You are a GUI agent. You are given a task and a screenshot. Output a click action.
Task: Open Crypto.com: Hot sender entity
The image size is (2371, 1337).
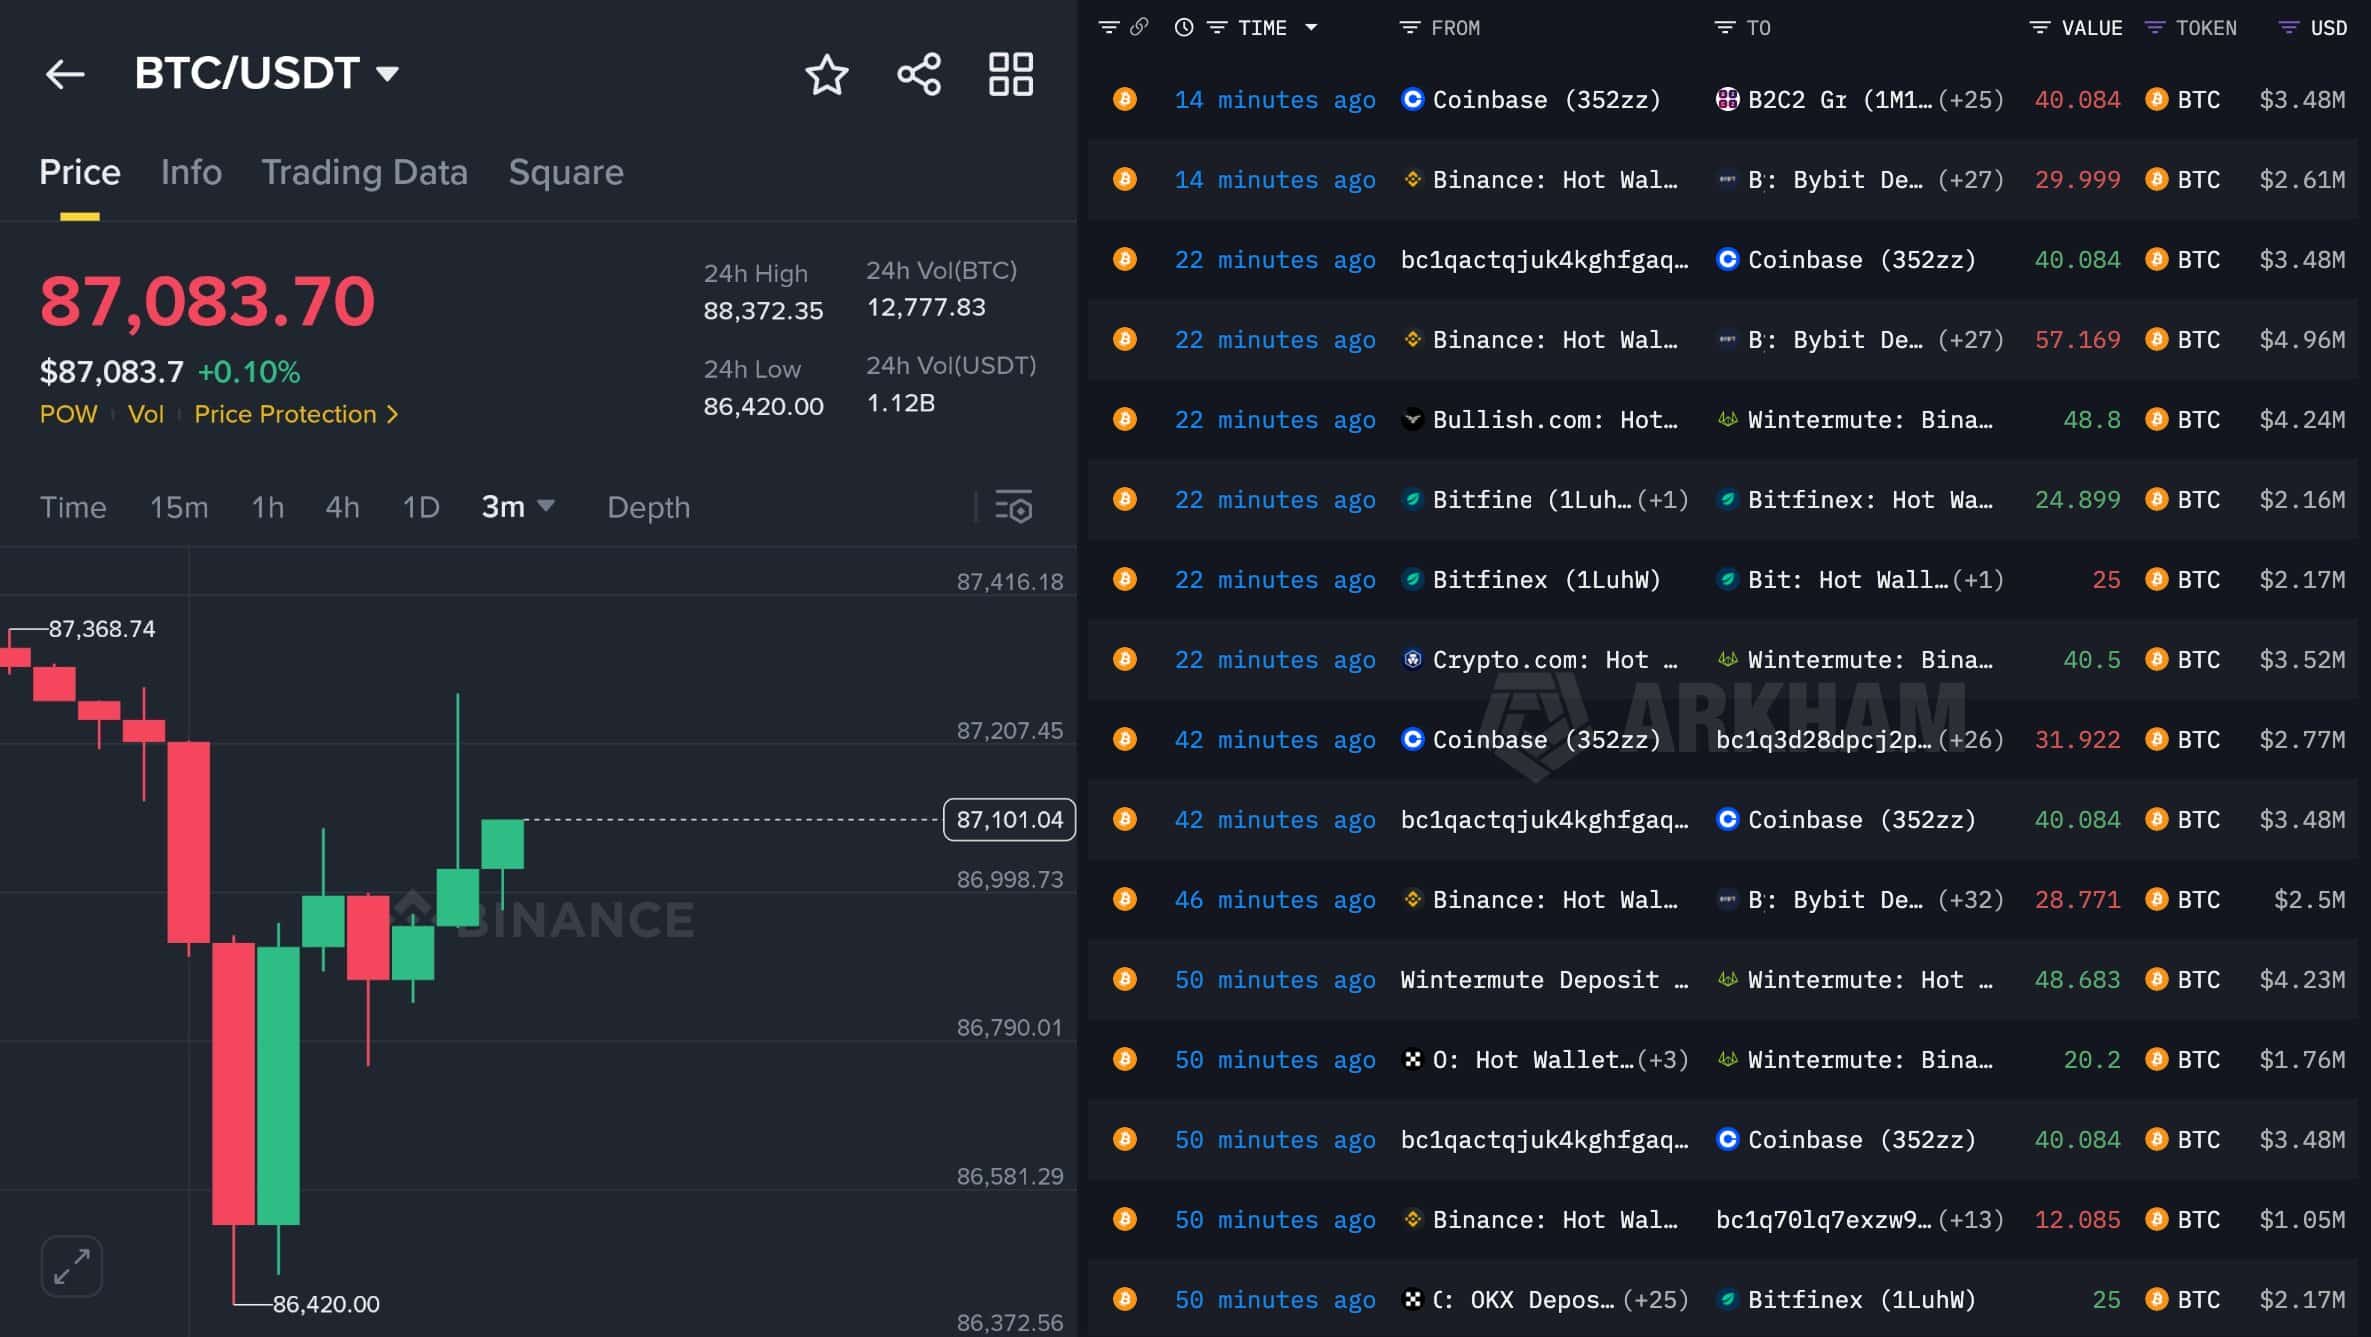1555,660
